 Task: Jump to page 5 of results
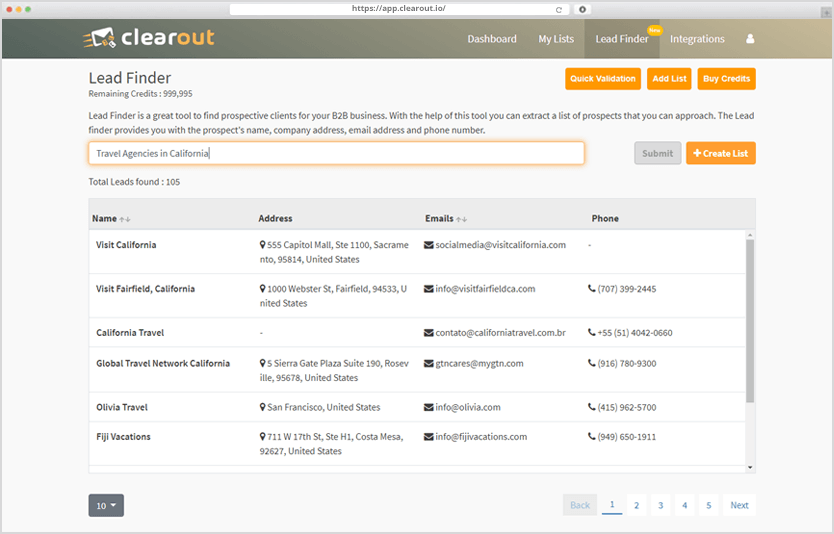pos(708,505)
